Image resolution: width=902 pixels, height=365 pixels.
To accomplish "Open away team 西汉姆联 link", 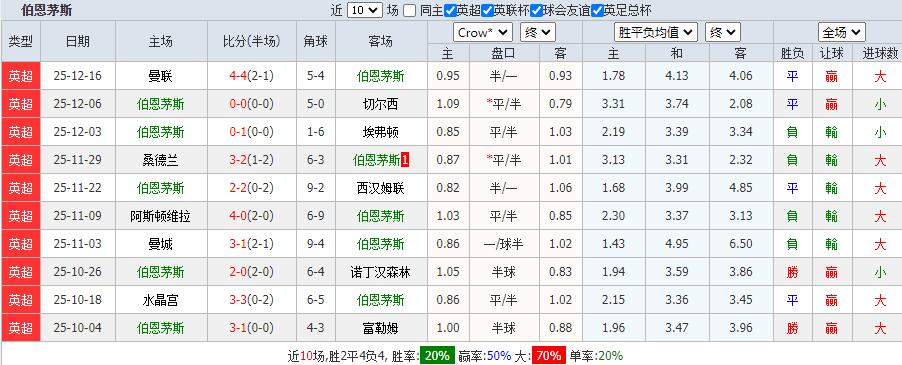I will [381, 188].
